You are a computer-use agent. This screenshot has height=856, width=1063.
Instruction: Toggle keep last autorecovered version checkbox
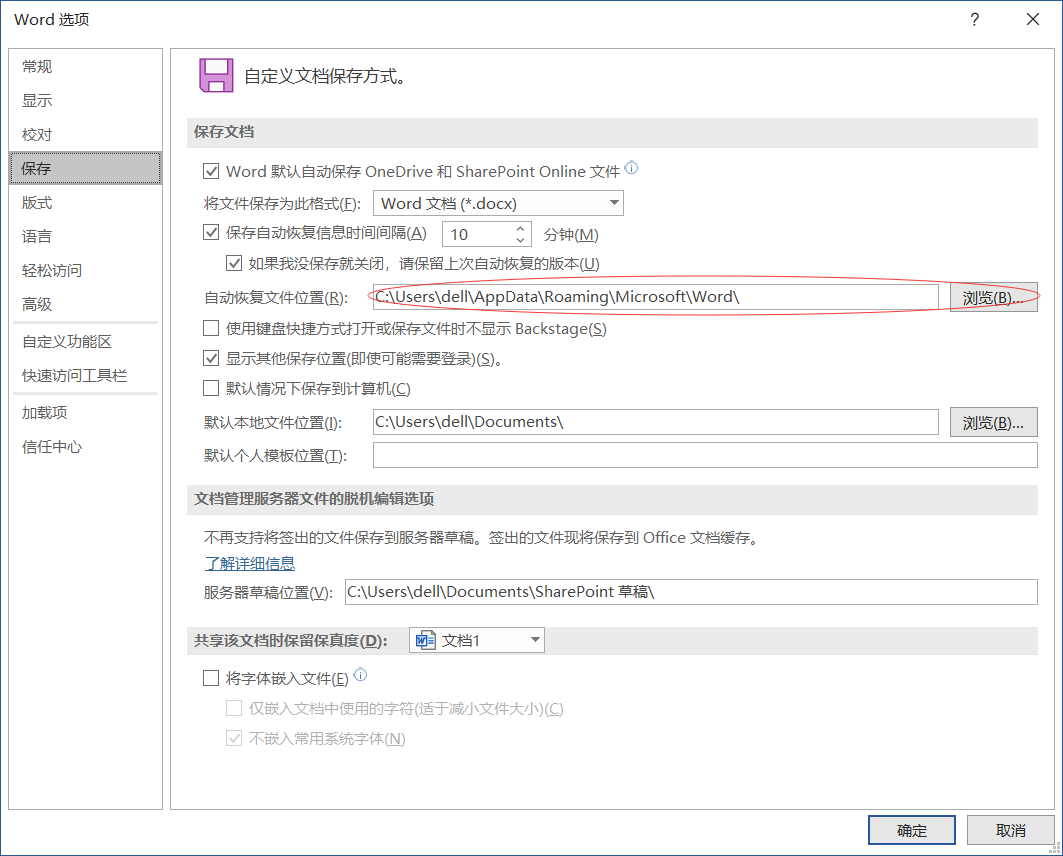[x=234, y=263]
